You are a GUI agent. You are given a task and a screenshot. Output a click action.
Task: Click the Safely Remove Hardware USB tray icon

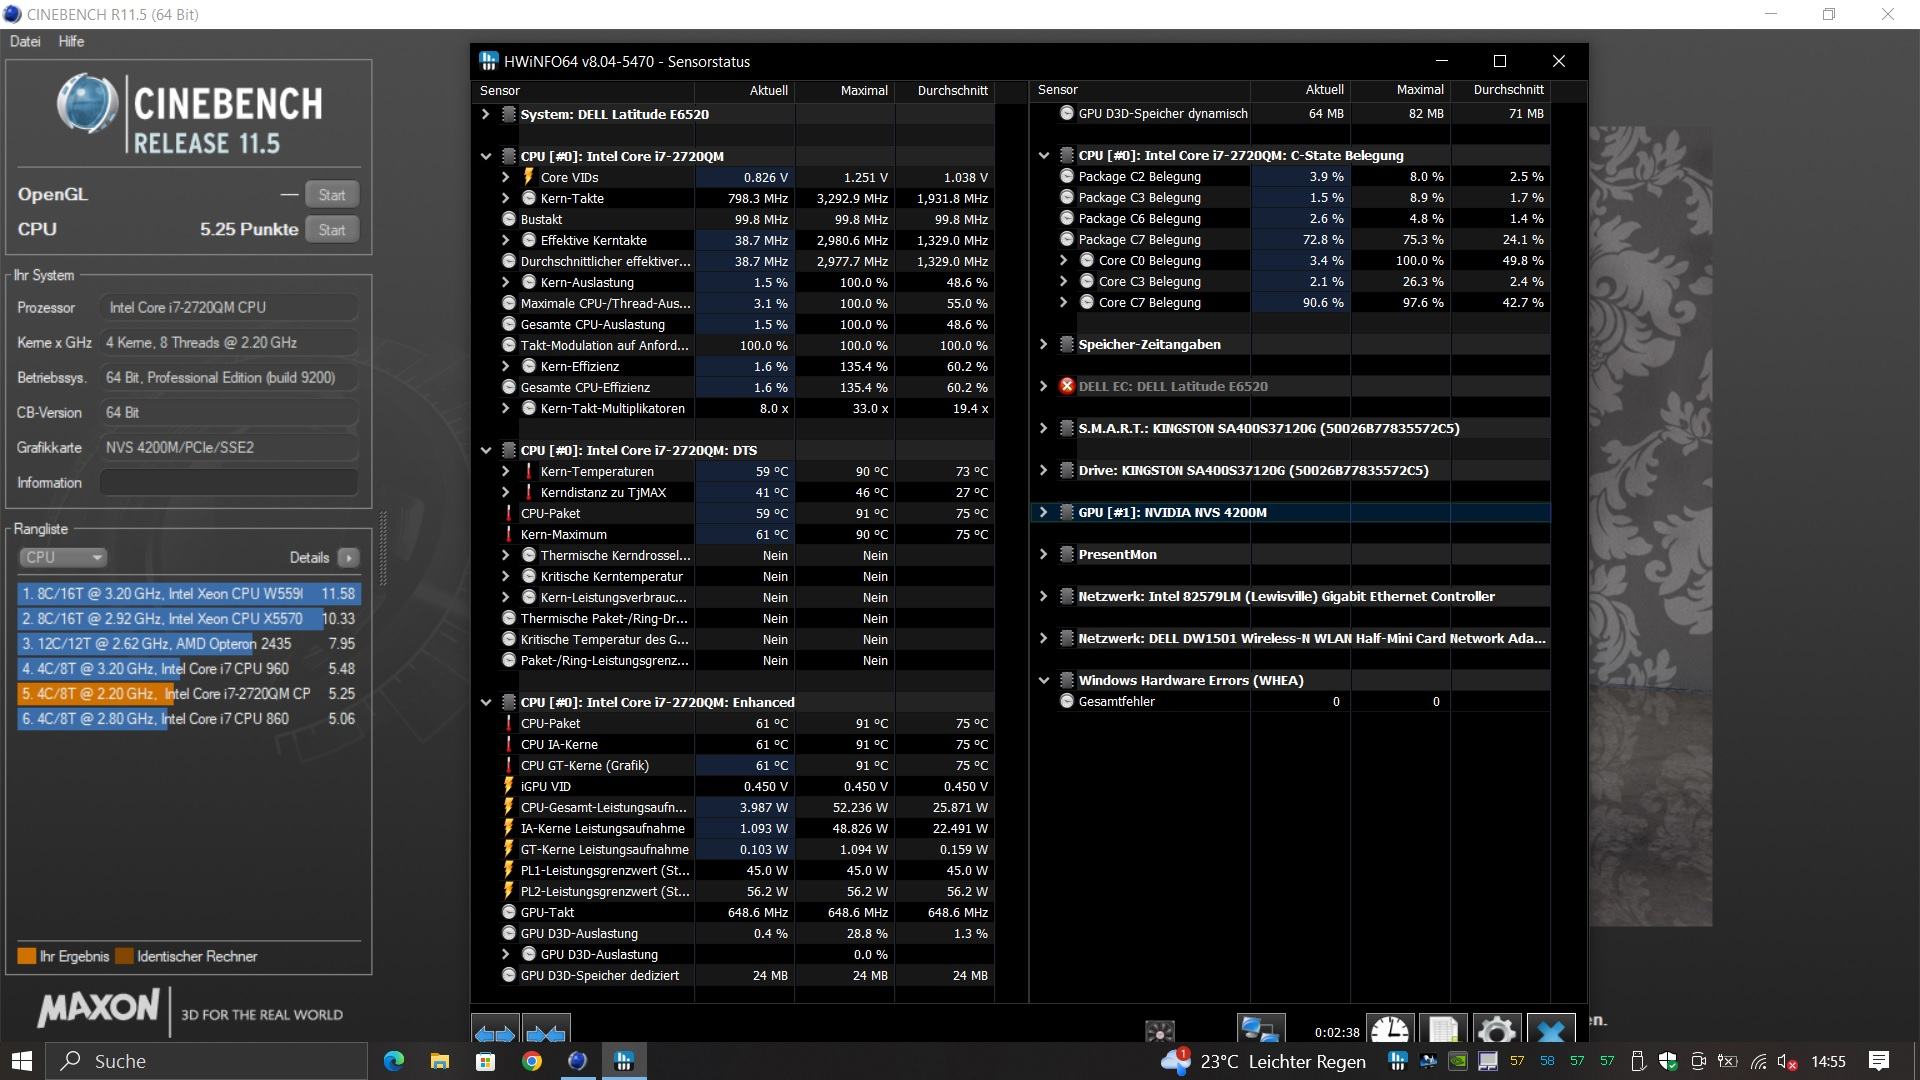(x=1638, y=1061)
